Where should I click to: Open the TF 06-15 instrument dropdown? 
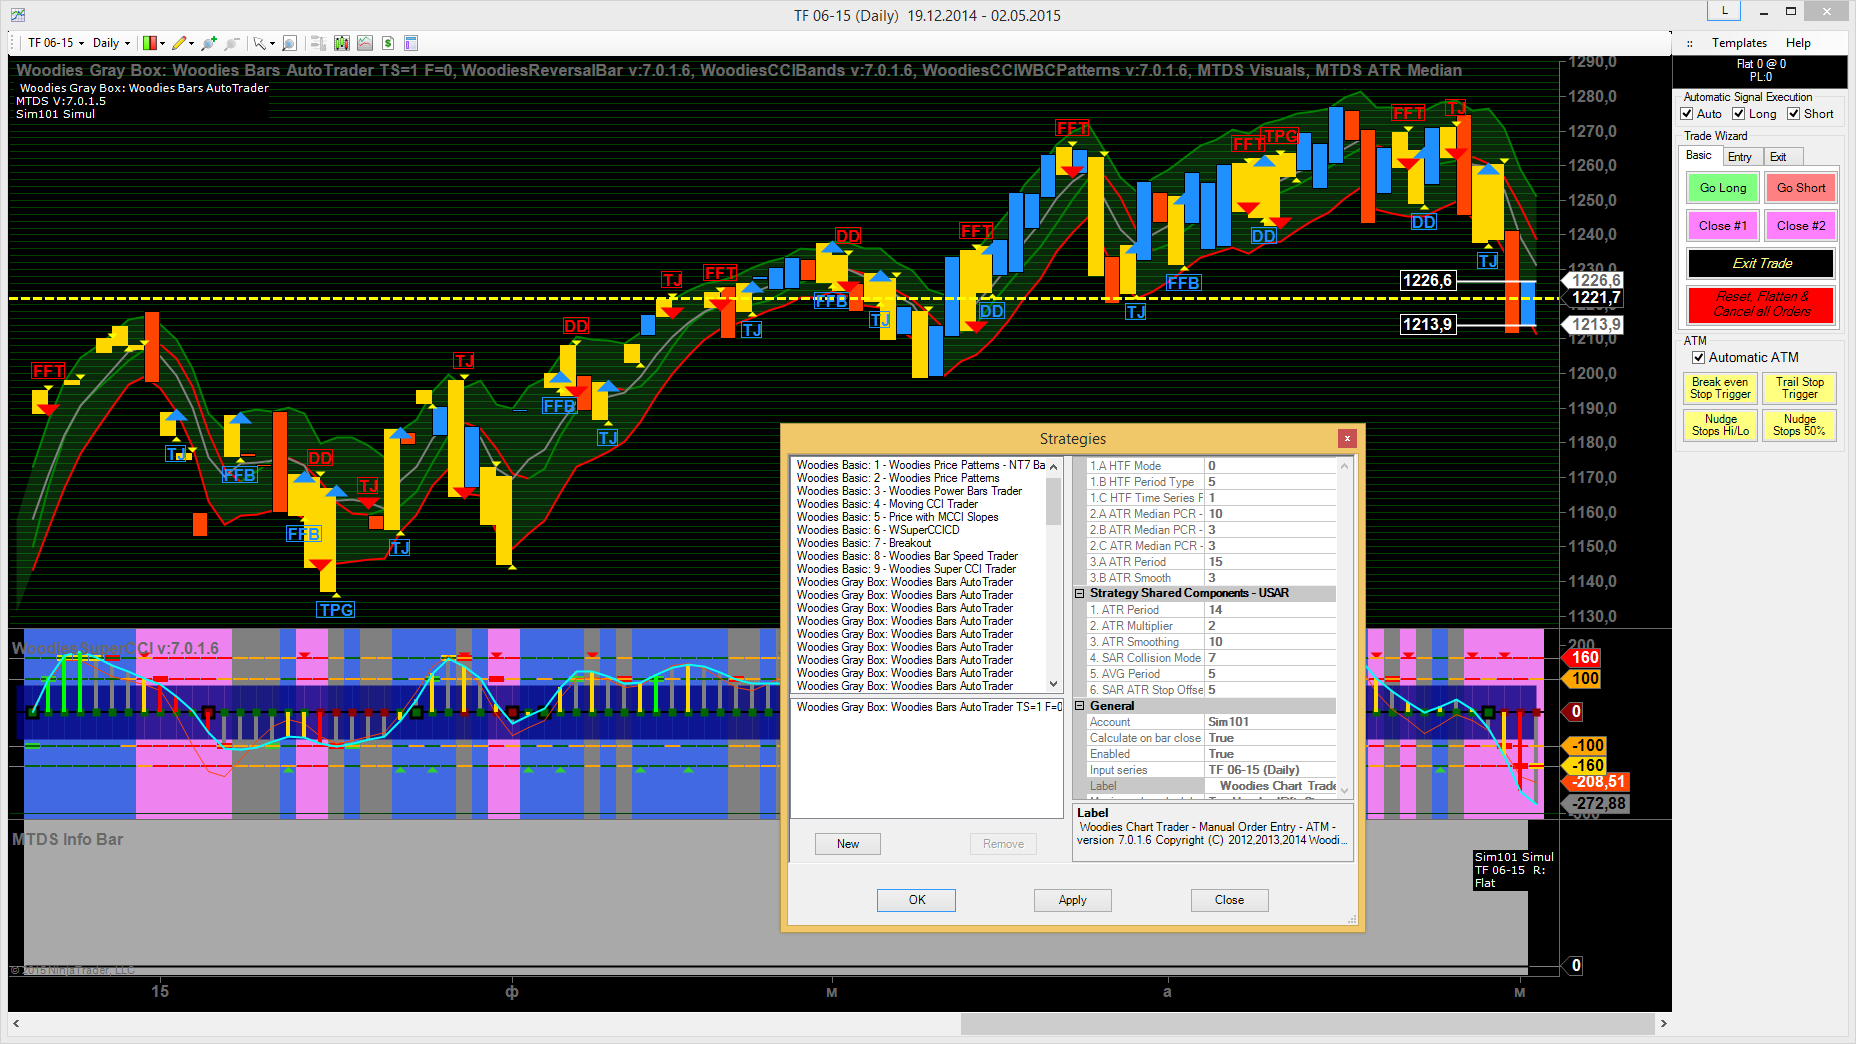click(56, 43)
